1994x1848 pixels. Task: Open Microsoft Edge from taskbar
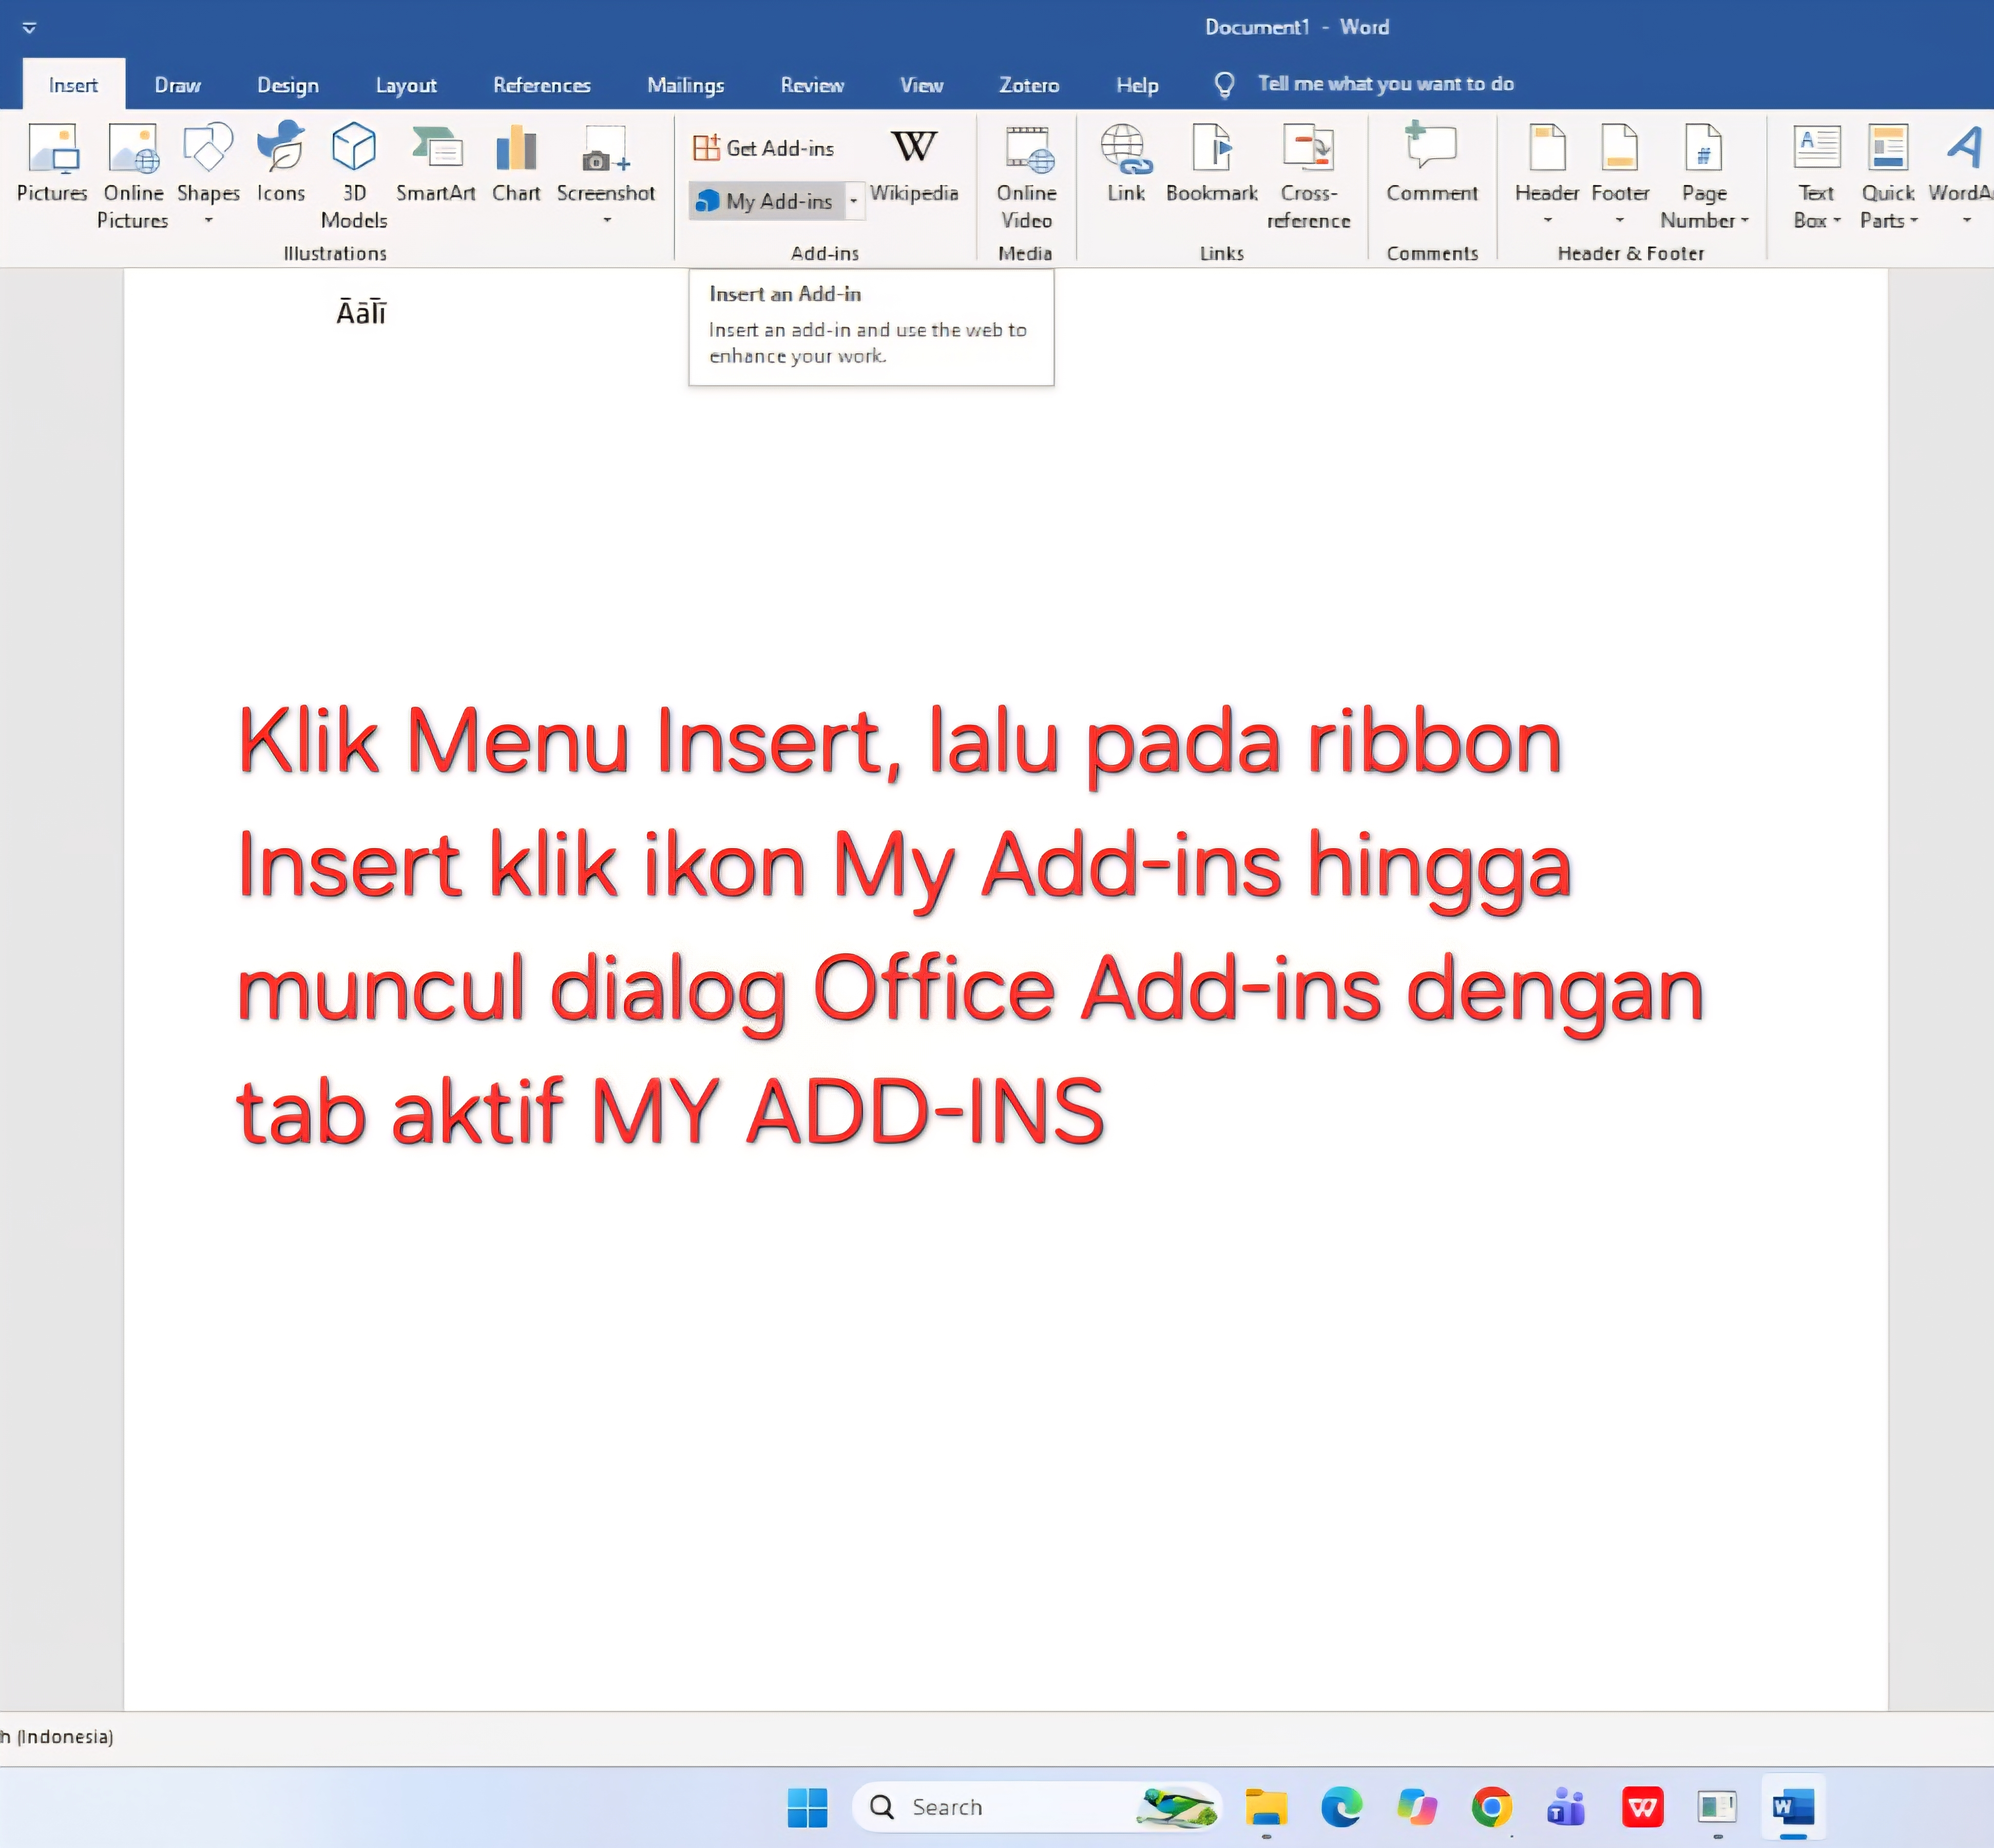[1341, 1807]
